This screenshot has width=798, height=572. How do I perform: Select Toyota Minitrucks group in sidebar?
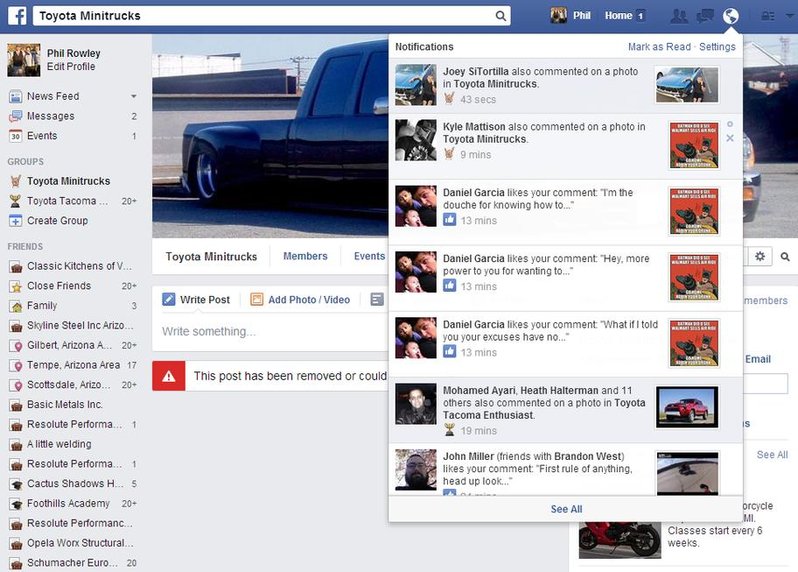(x=68, y=181)
